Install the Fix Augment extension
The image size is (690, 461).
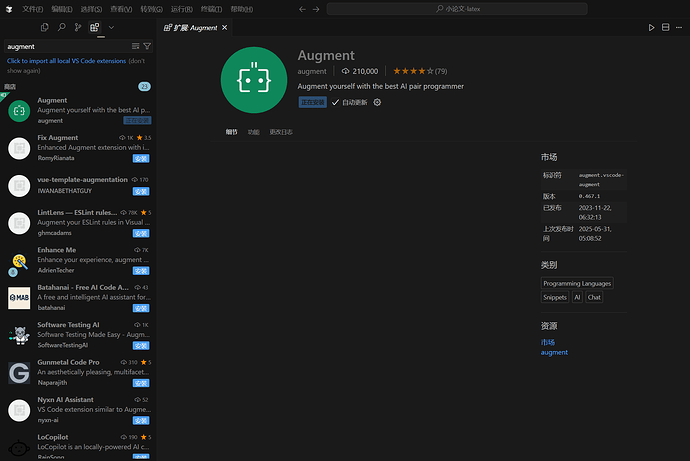[141, 158]
